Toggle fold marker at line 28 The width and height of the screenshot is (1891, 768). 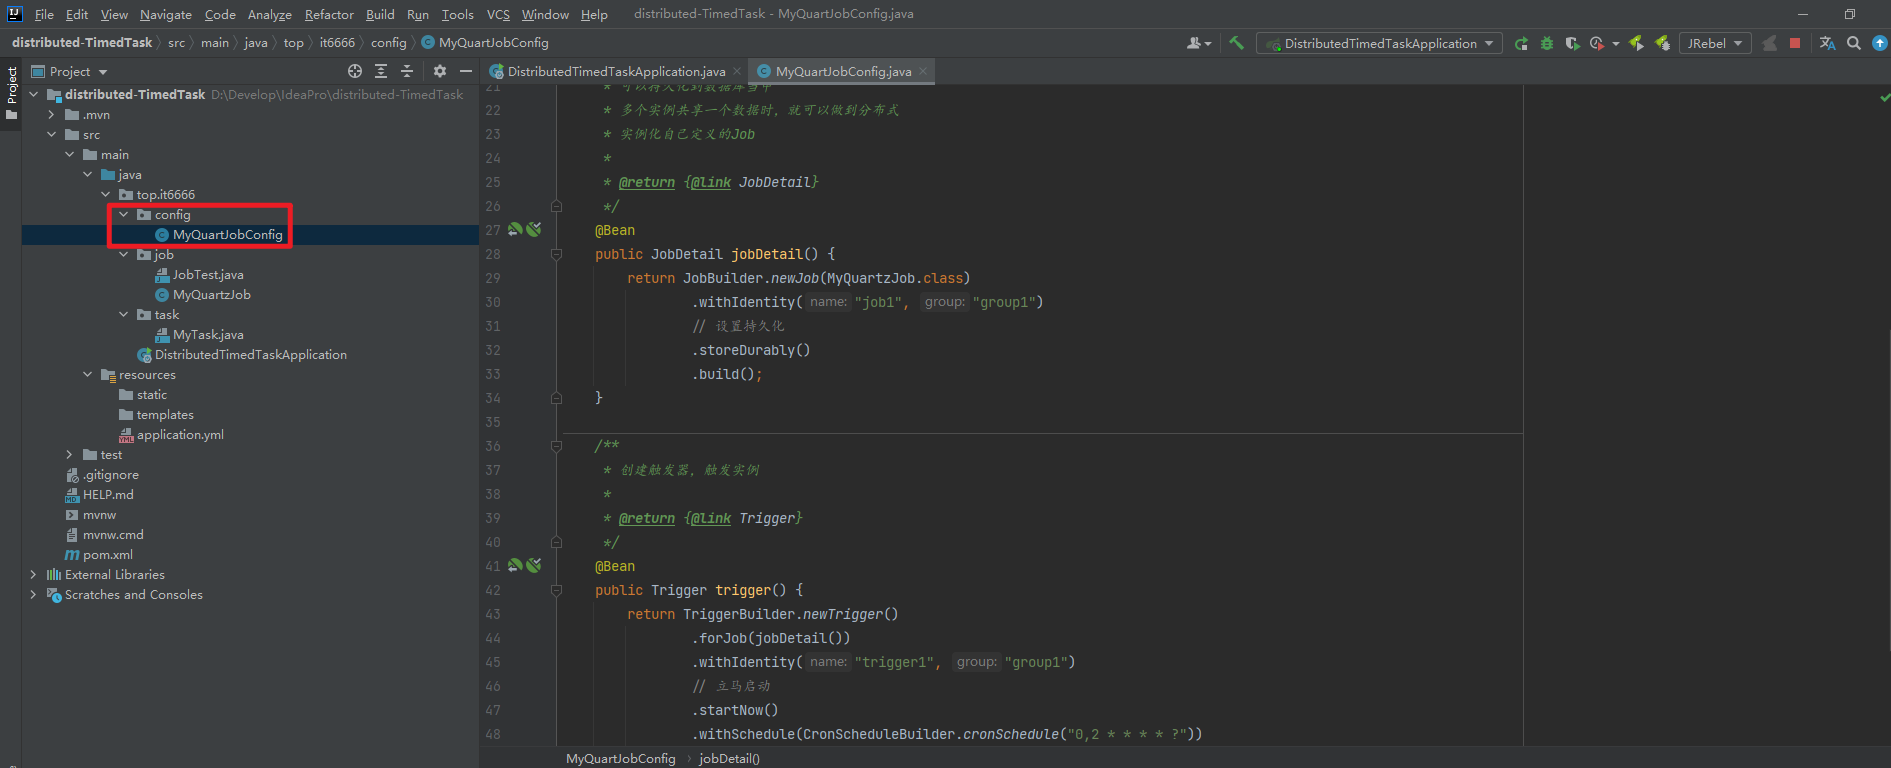click(x=556, y=254)
